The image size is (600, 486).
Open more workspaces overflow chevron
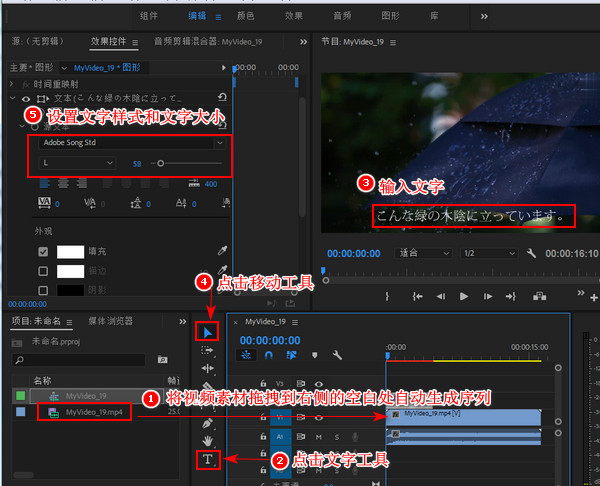tap(484, 16)
